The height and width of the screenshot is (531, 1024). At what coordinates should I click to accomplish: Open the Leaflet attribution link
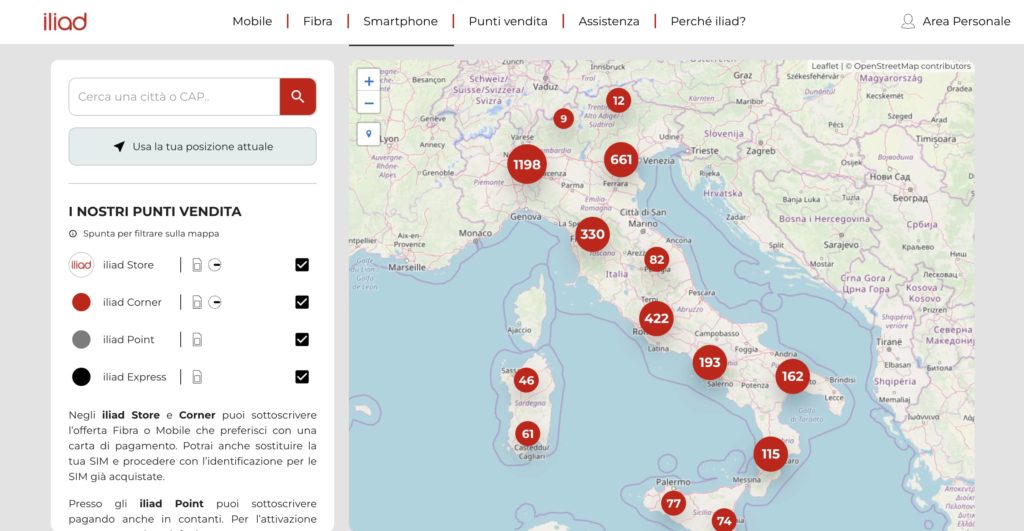pyautogui.click(x=825, y=66)
